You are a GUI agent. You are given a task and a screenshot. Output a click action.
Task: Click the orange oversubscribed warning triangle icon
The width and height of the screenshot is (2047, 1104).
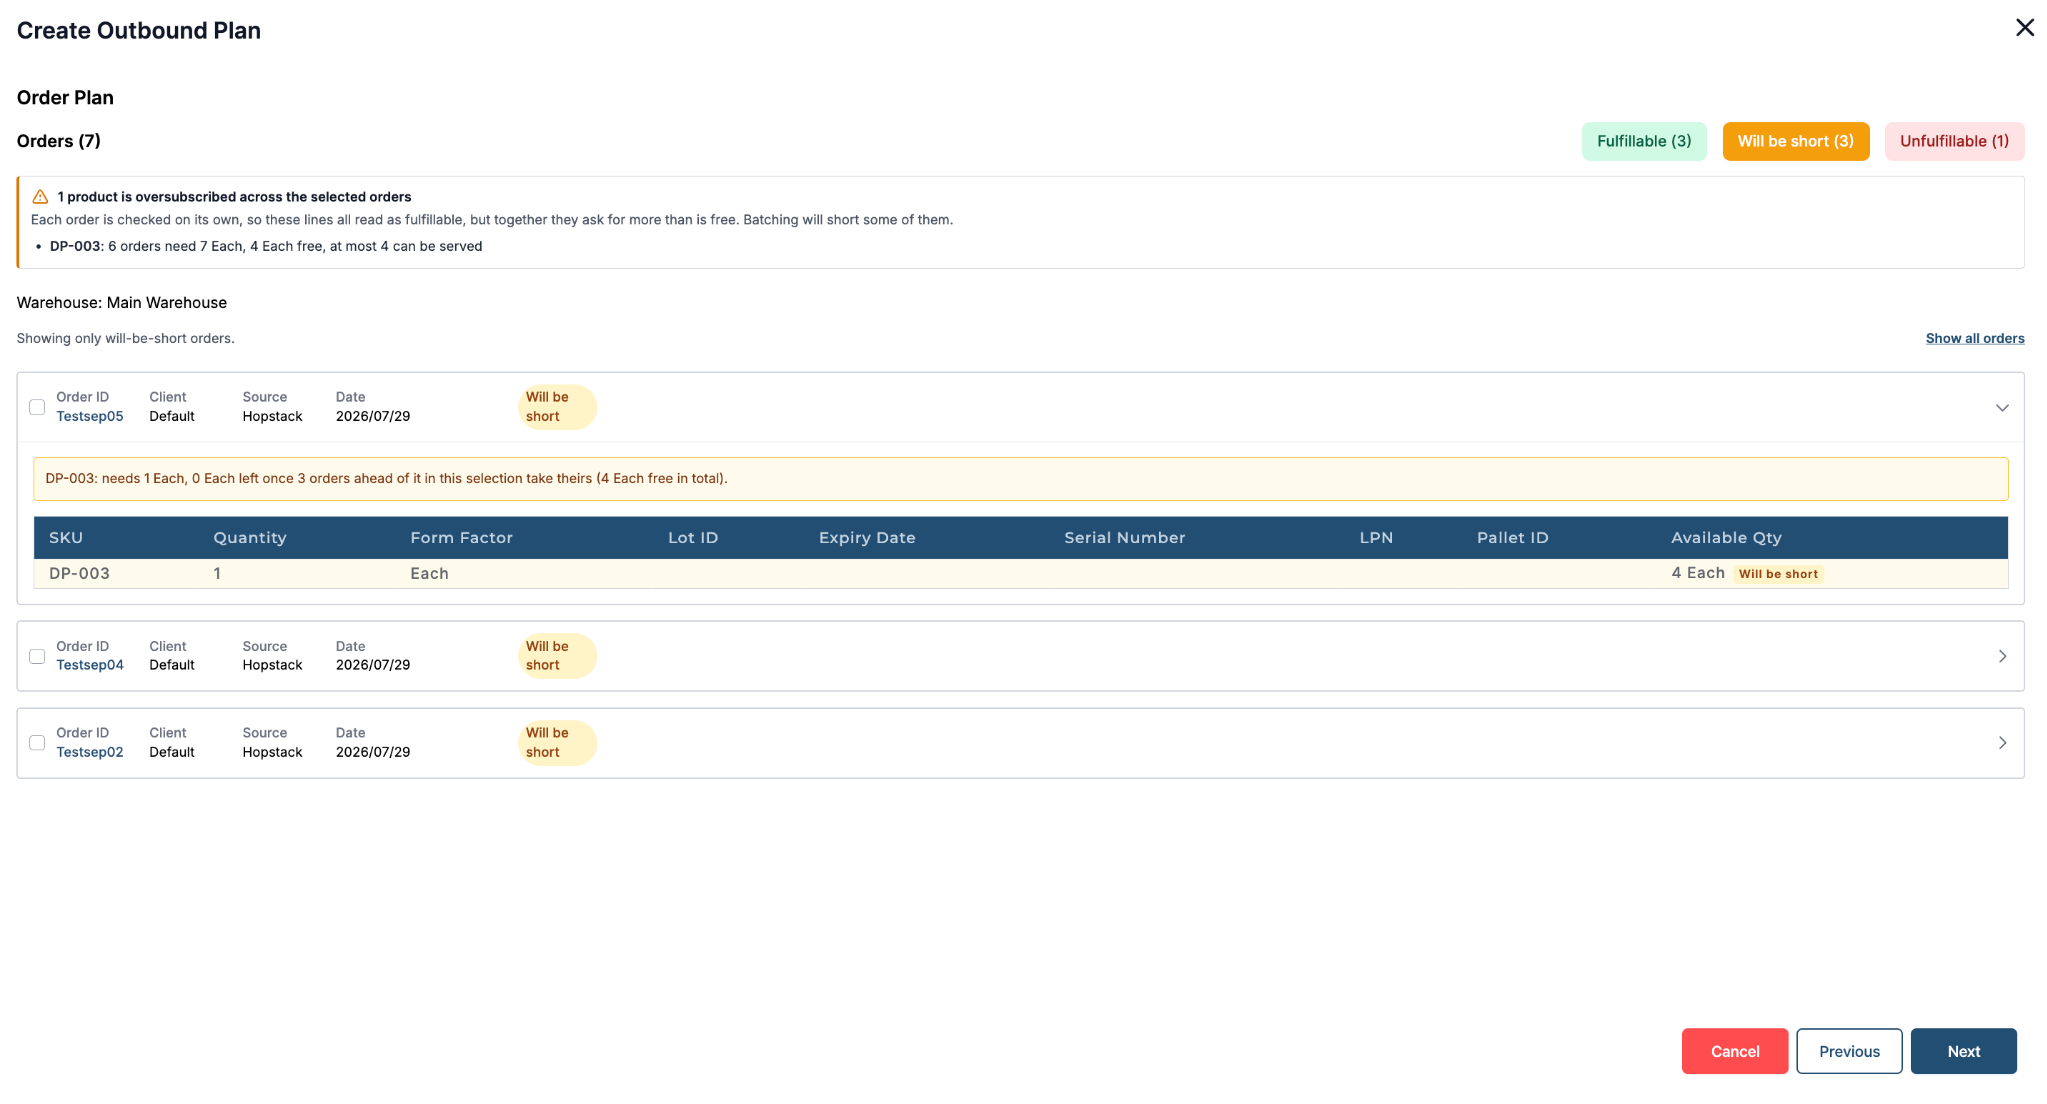40,197
